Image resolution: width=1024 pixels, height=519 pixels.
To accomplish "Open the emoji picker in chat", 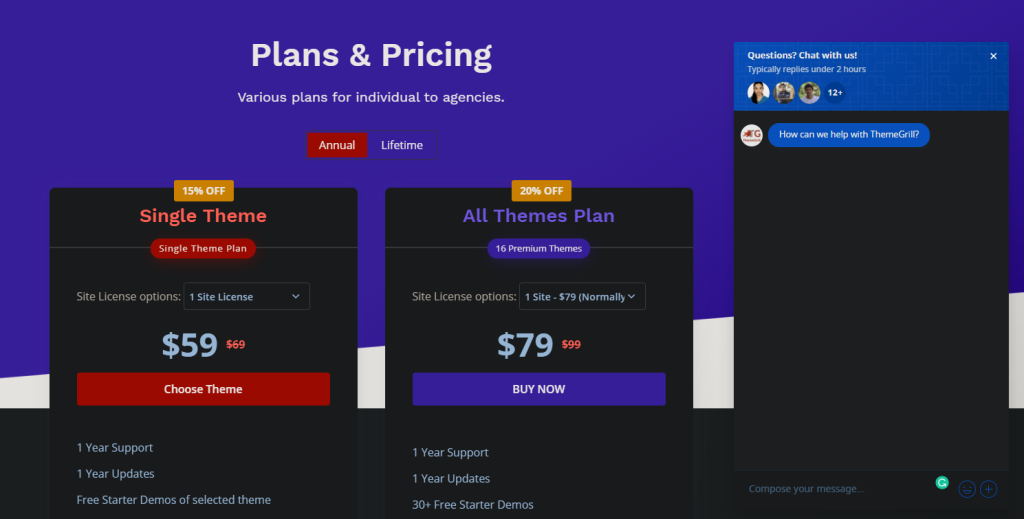I will coord(966,489).
